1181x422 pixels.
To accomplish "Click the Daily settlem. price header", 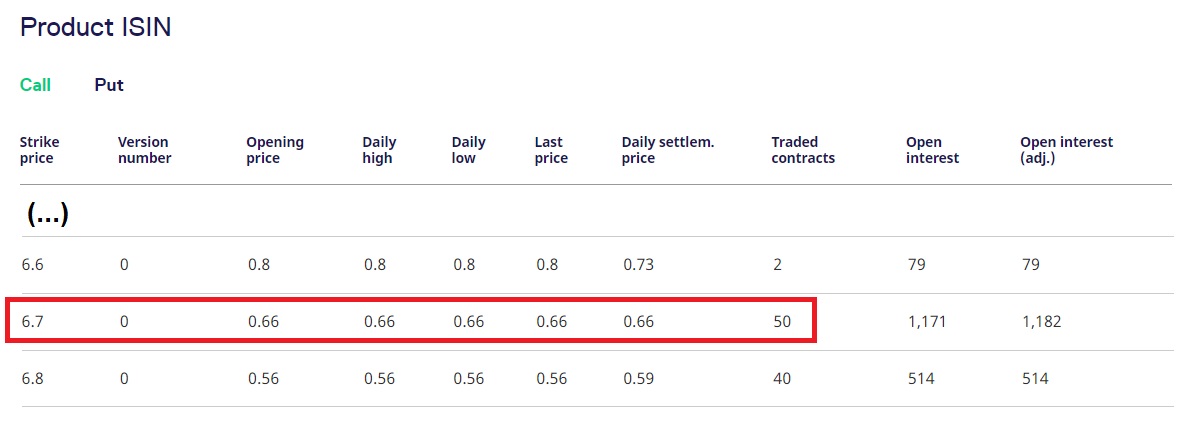I will (x=667, y=150).
